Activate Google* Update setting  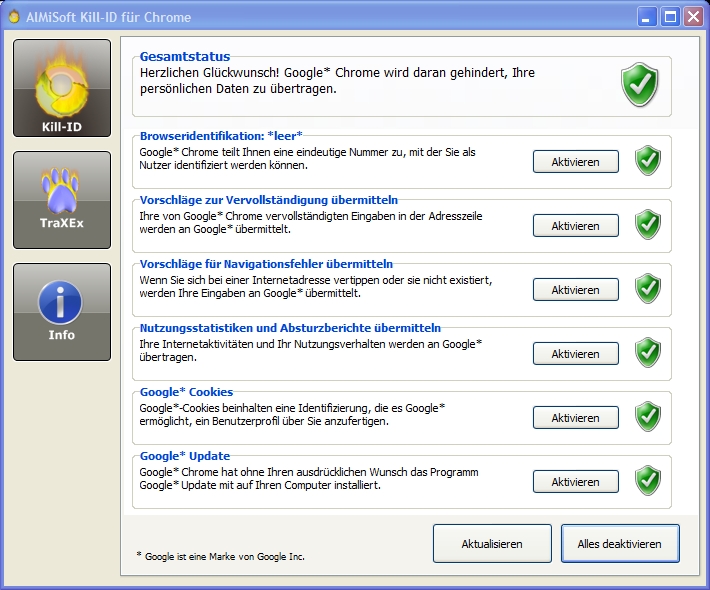(576, 482)
